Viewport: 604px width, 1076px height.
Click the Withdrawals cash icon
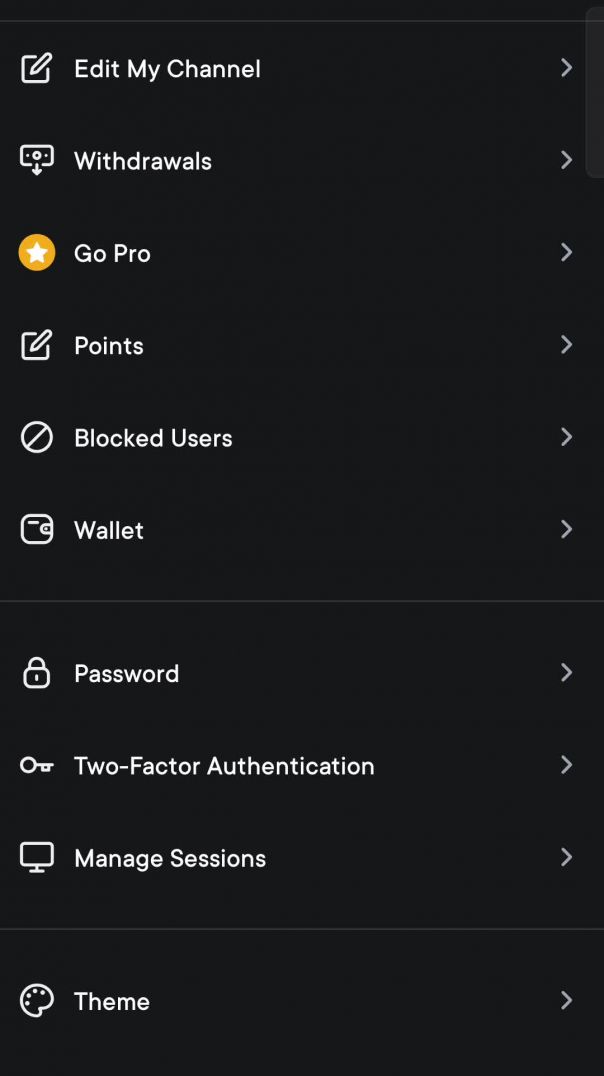[37, 161]
